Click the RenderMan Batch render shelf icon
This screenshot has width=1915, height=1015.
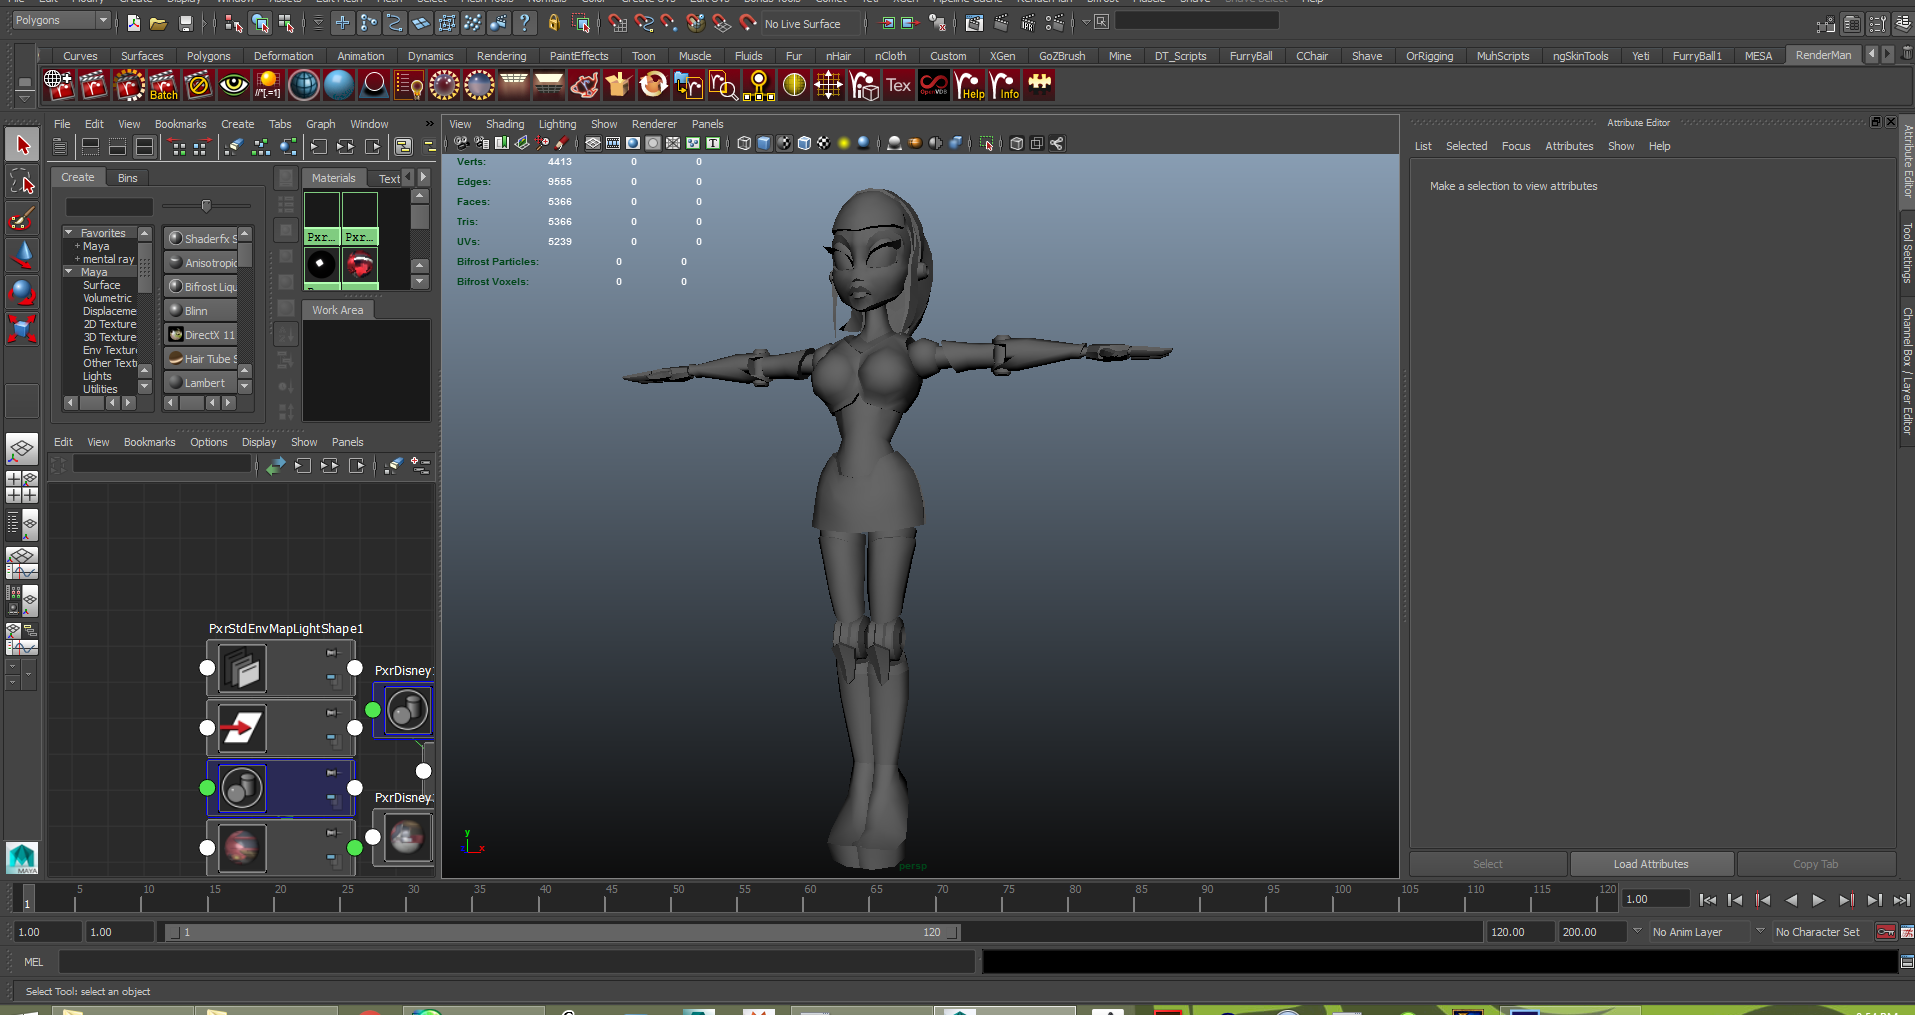click(x=163, y=86)
